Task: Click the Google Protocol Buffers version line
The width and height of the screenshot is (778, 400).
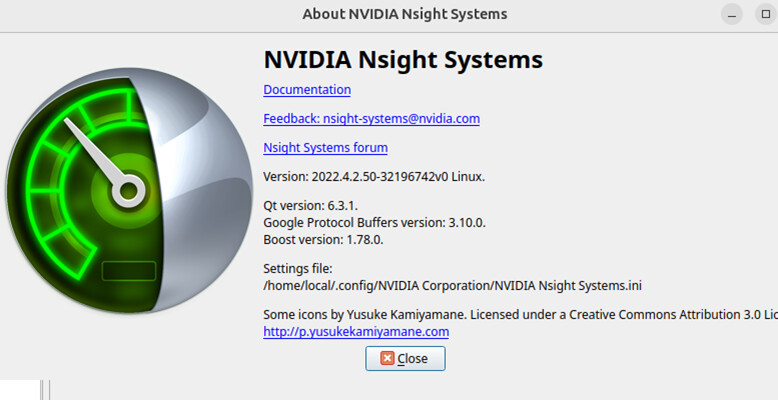Action: [x=374, y=223]
